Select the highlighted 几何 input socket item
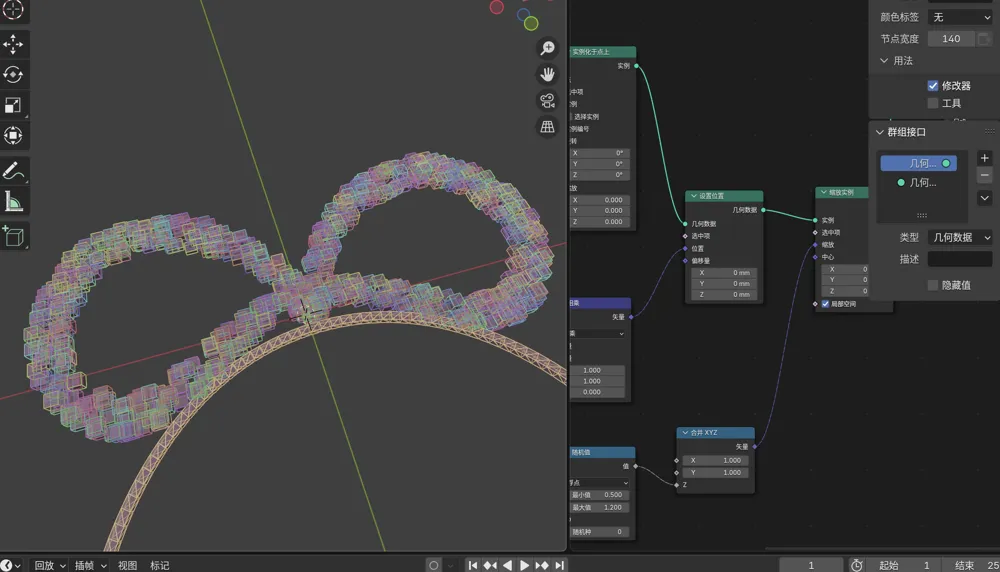The width and height of the screenshot is (1000, 572). (x=918, y=163)
